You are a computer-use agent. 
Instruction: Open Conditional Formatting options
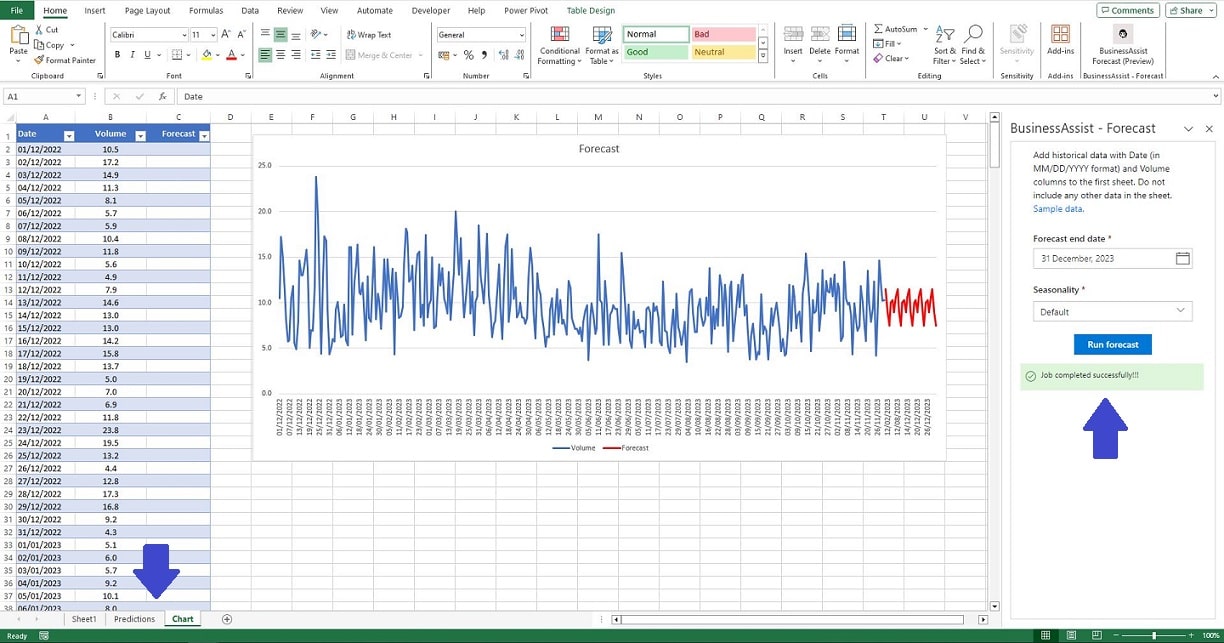[x=559, y=47]
